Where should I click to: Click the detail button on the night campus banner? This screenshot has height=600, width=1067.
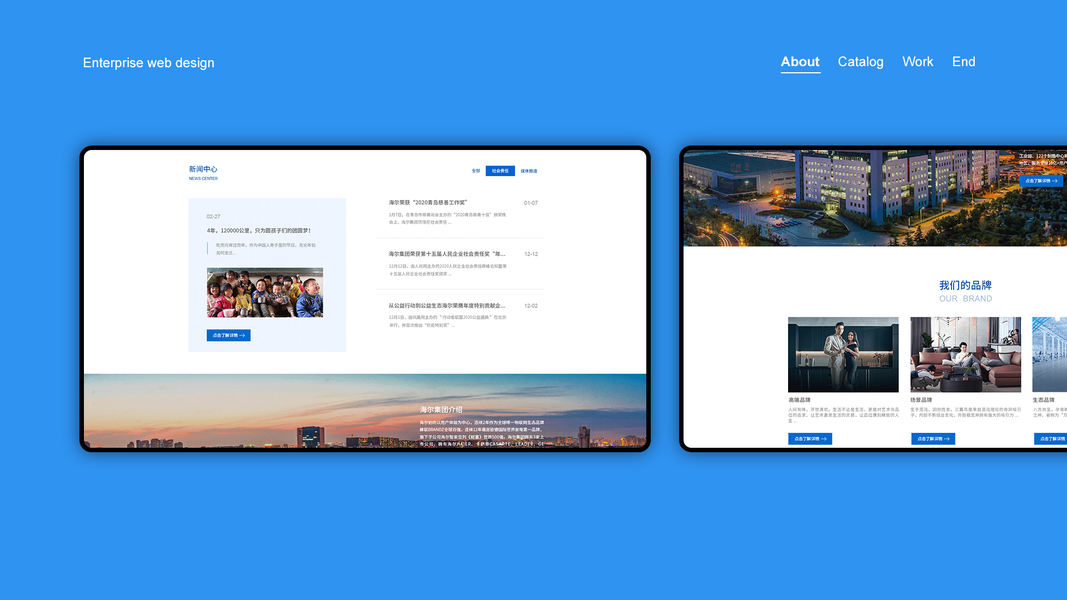1041,181
